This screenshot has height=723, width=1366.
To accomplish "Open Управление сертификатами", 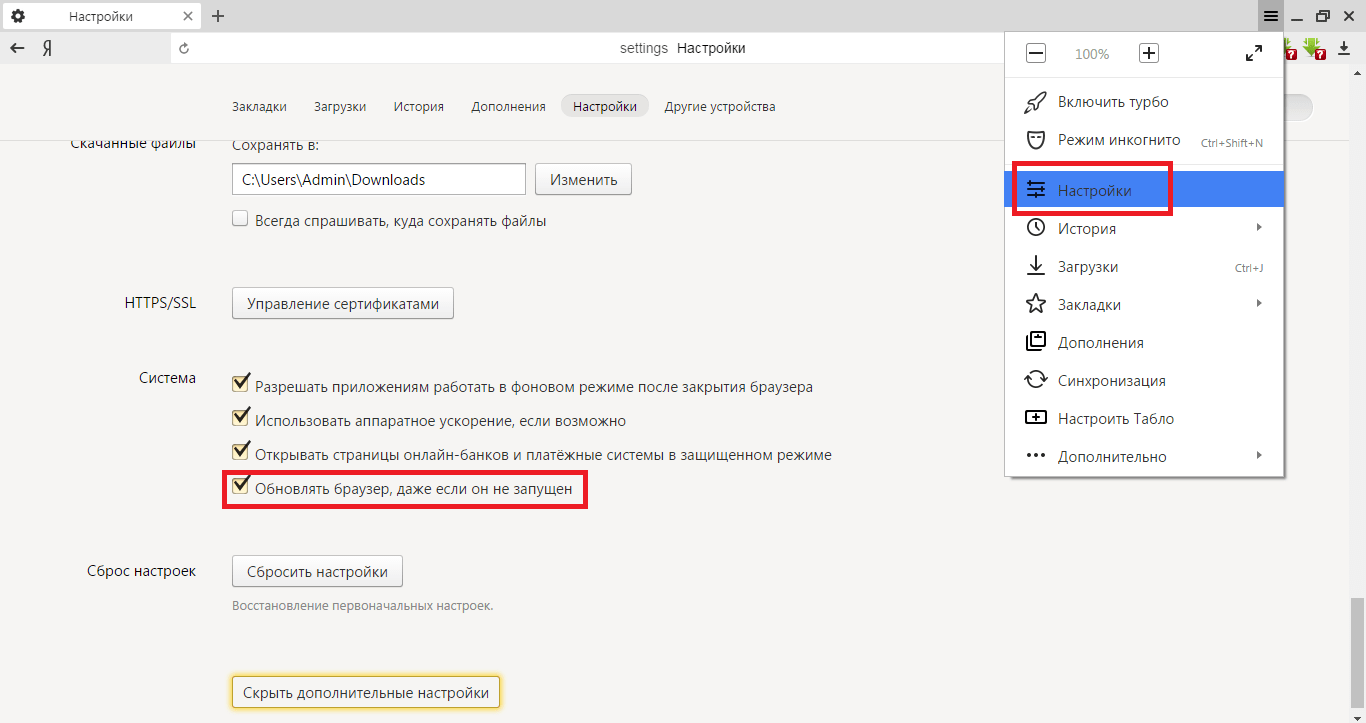I will [x=343, y=304].
